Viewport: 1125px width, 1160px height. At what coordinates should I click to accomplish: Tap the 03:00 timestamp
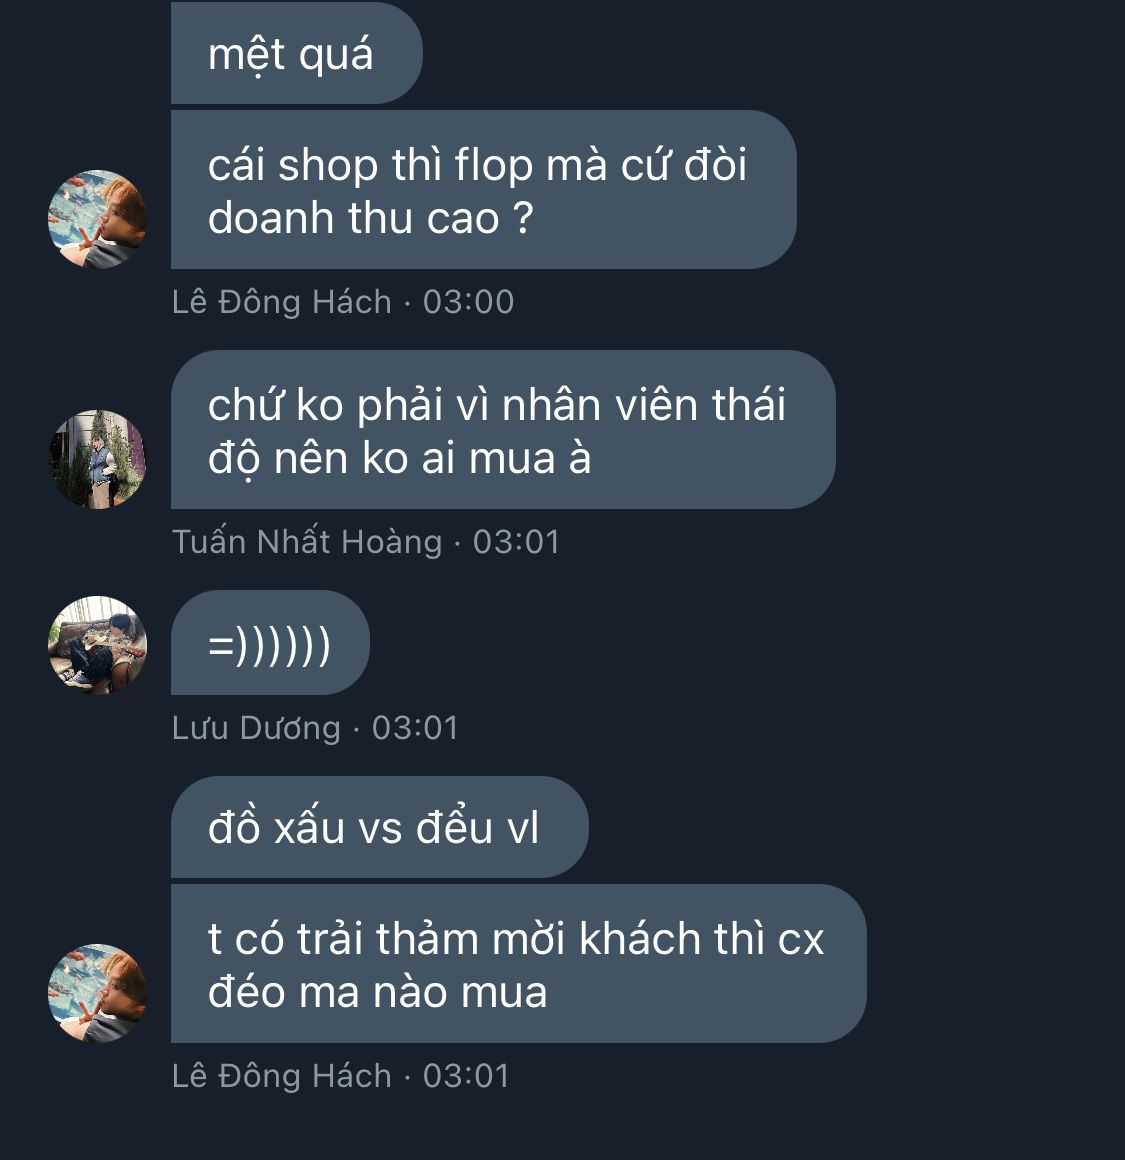468,302
